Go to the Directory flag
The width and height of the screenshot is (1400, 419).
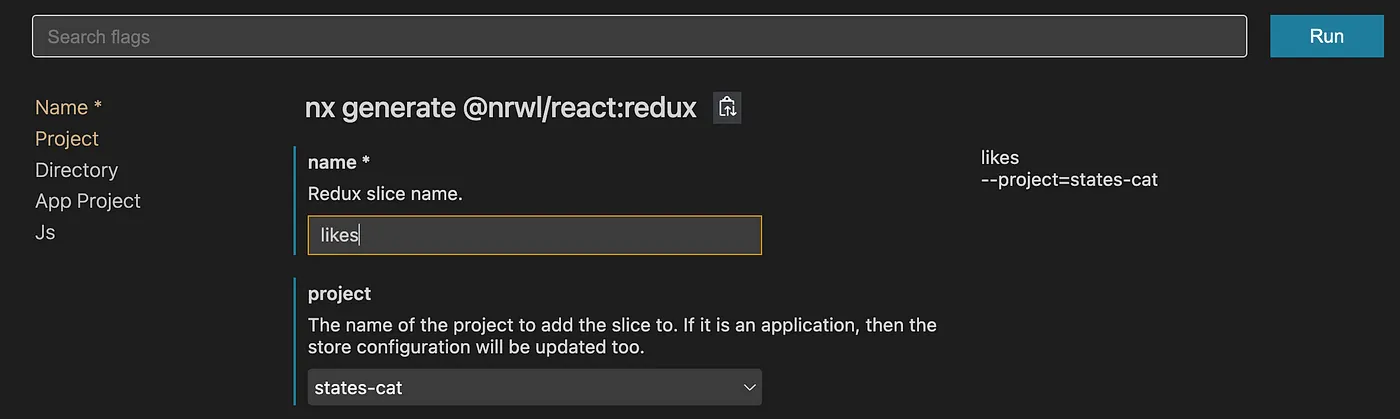(x=76, y=170)
